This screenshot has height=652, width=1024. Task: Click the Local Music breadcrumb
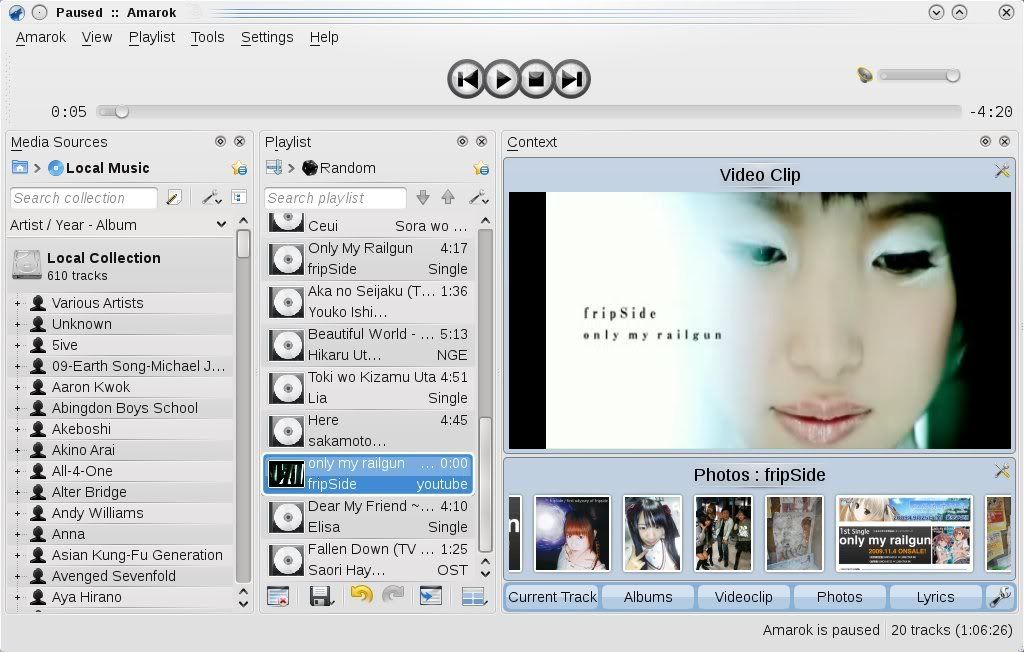point(99,168)
